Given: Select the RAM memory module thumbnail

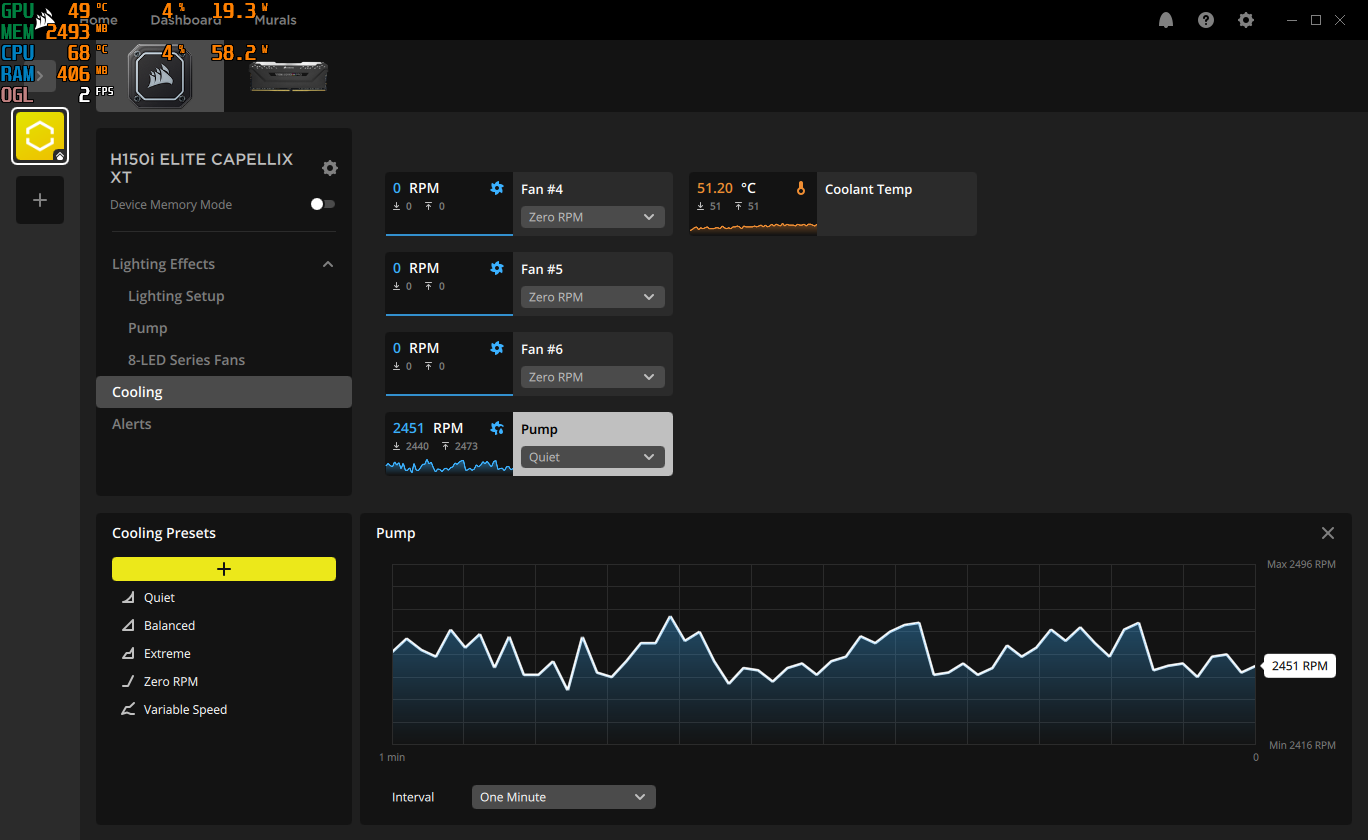Looking at the screenshot, I should click(288, 76).
